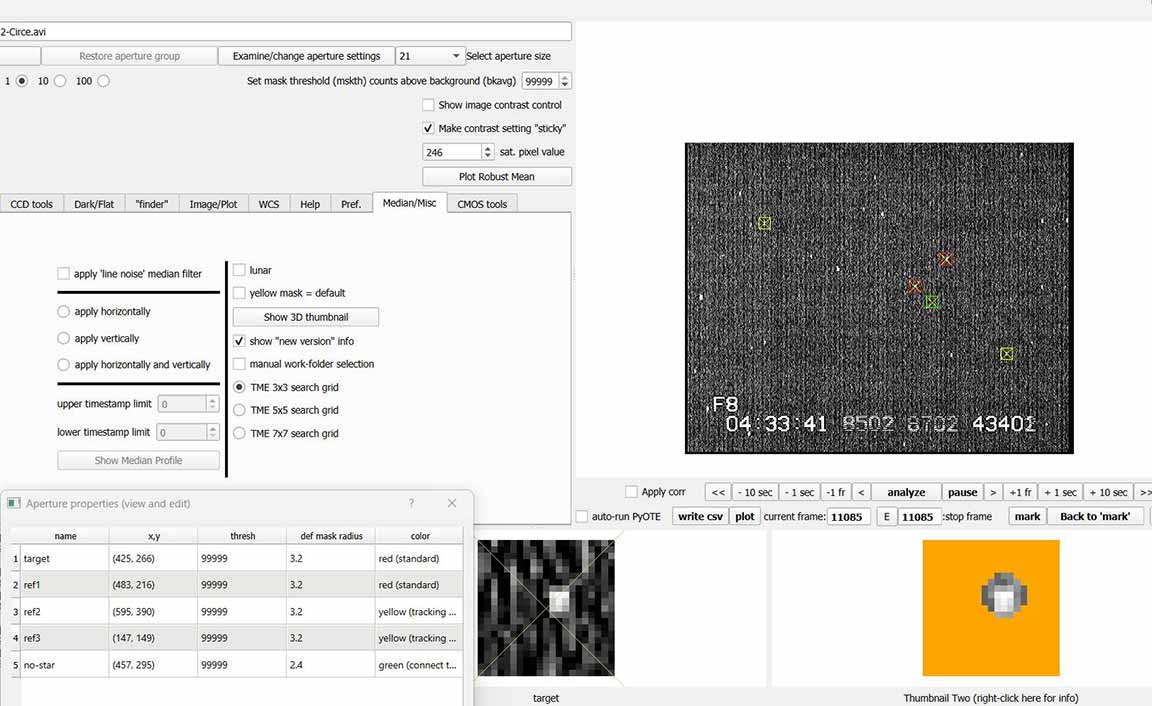Image resolution: width=1152 pixels, height=706 pixels.
Task: Click the '<<' rewind to start button
Action: pyautogui.click(x=717, y=492)
